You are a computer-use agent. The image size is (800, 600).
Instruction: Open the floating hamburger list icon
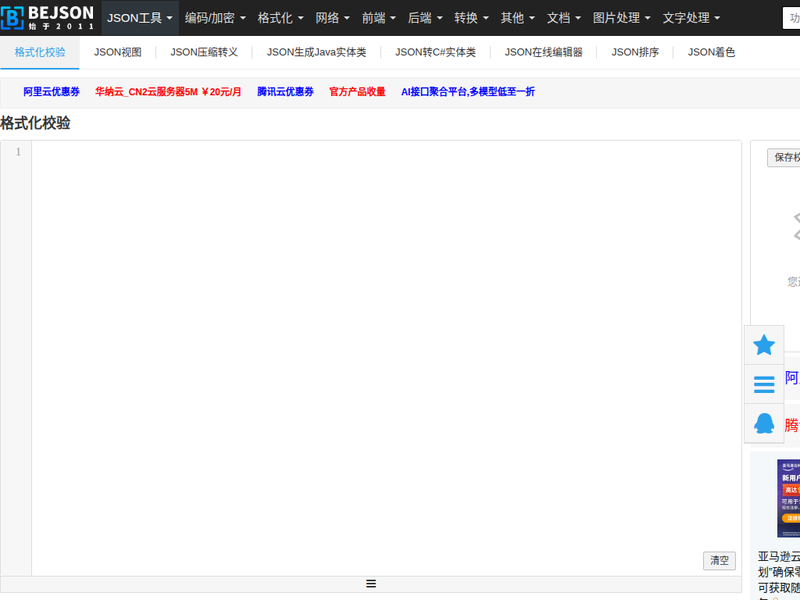(764, 384)
